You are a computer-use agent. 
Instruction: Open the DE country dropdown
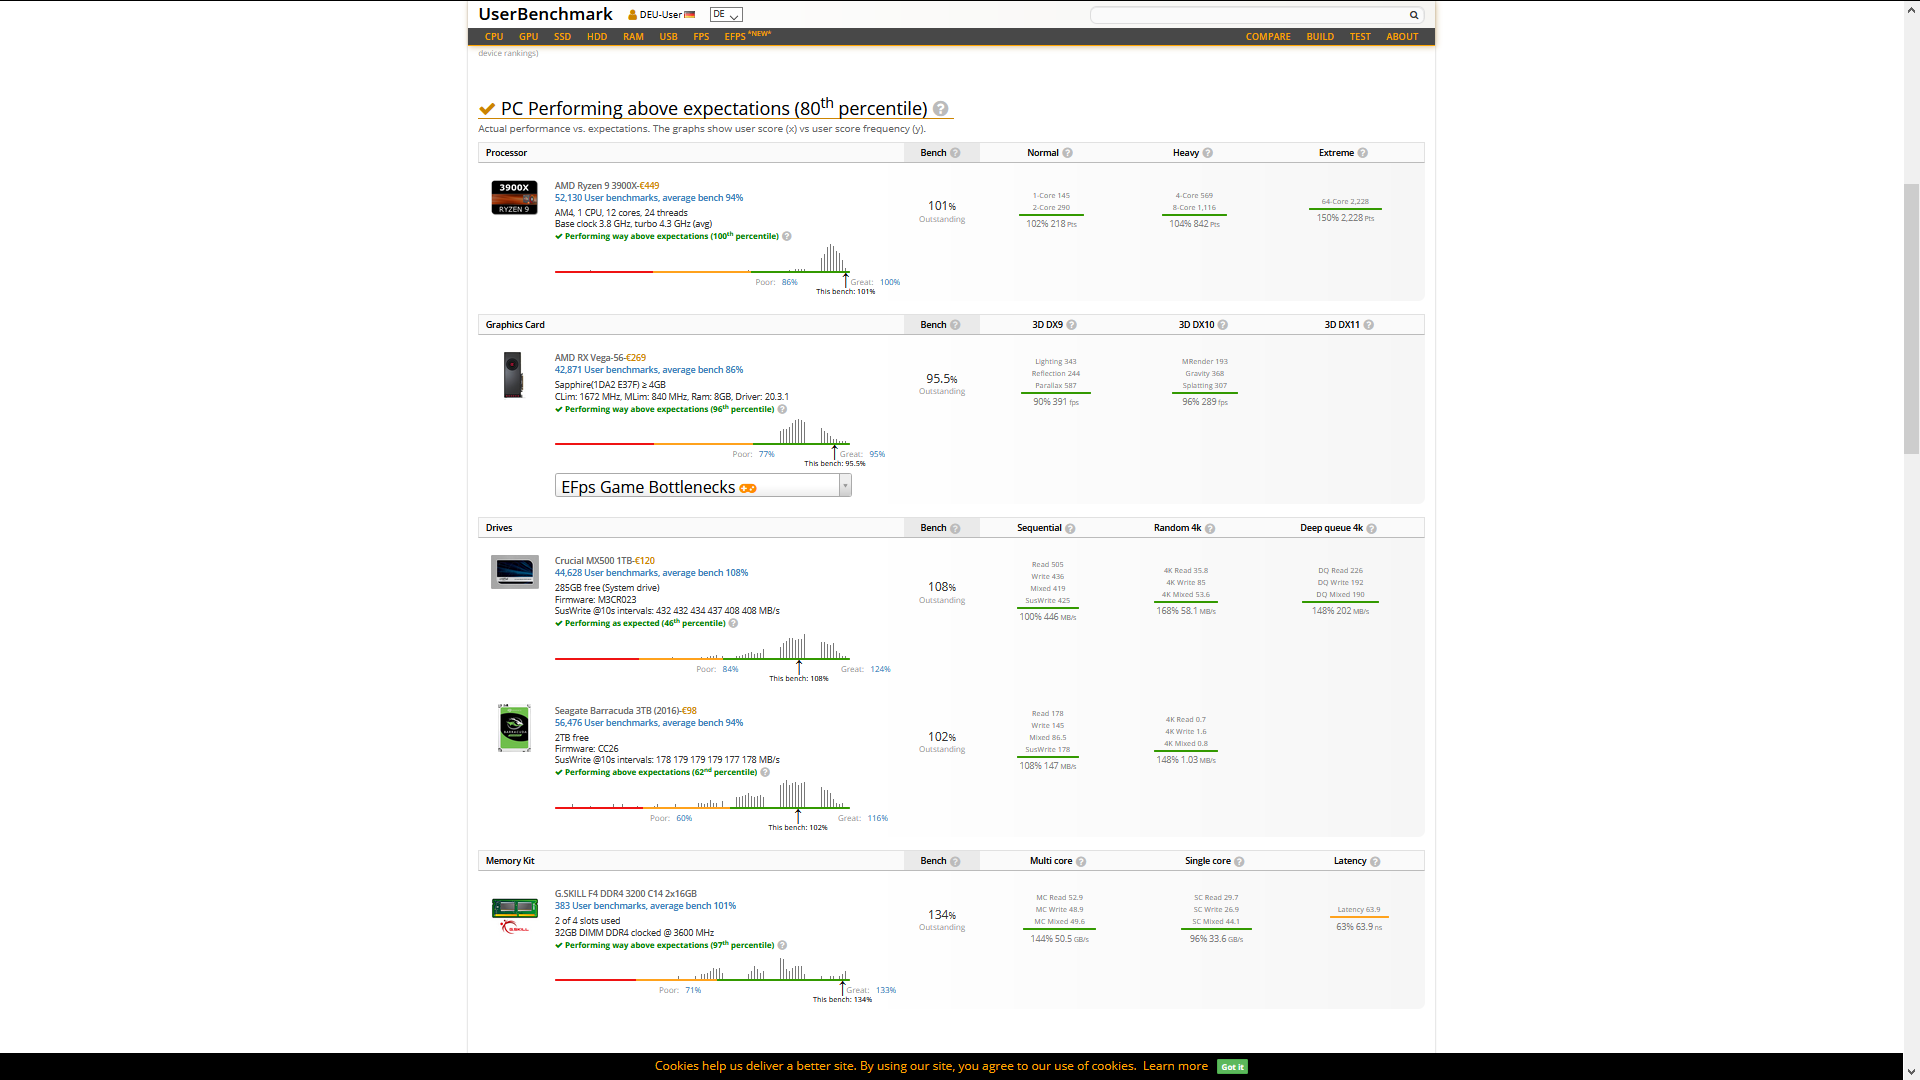coord(726,15)
